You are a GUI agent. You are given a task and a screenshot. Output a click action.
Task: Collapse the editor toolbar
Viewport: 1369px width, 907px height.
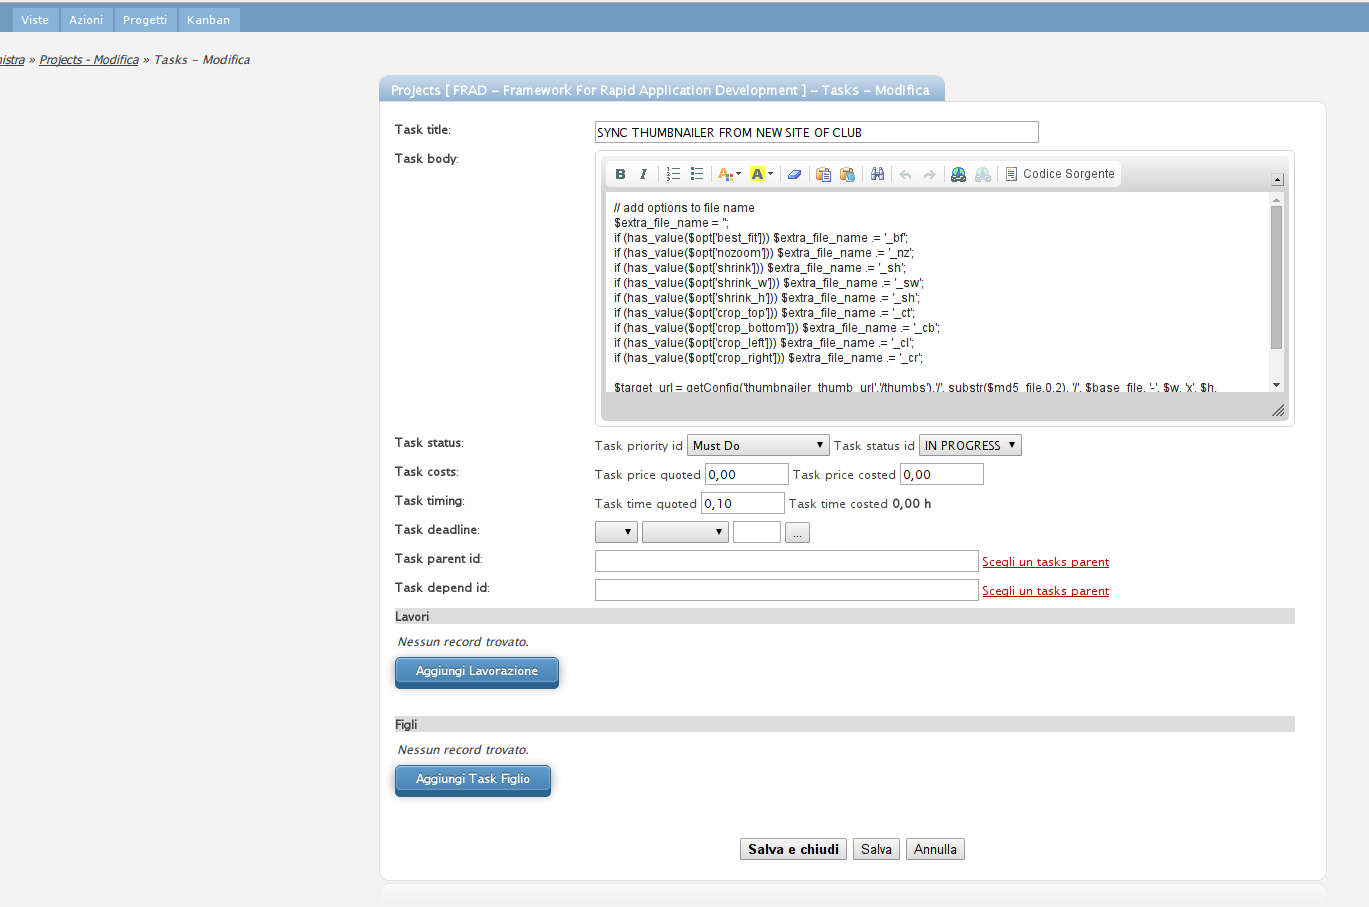coord(1277,180)
